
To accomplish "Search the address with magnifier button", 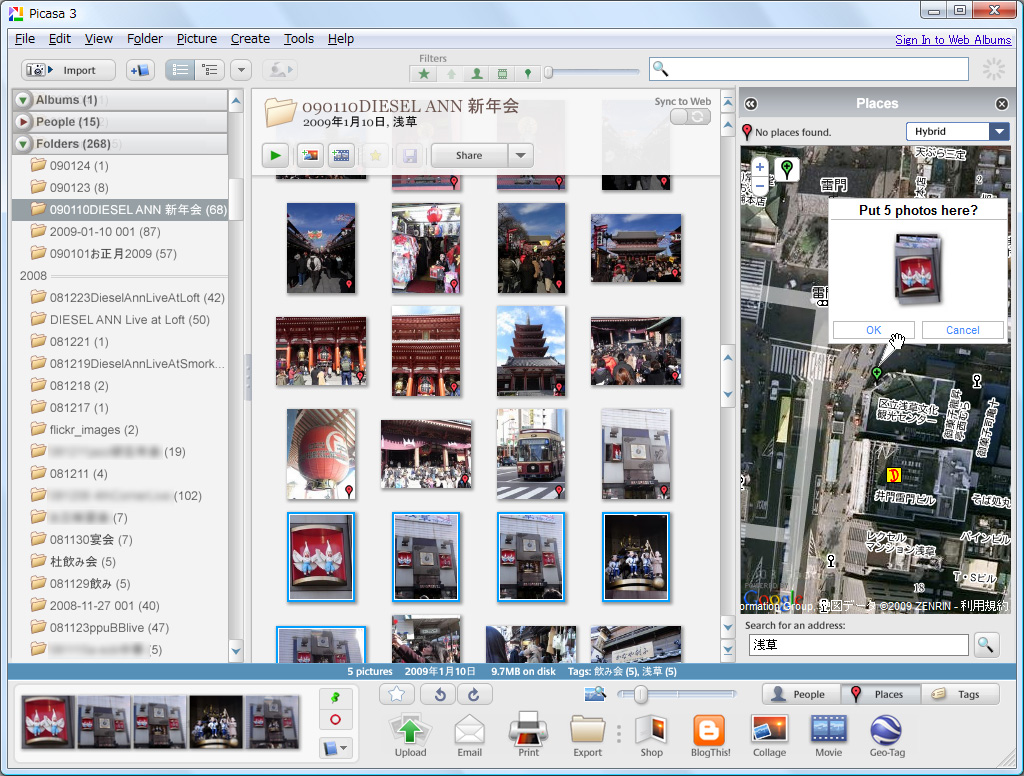I will point(985,645).
